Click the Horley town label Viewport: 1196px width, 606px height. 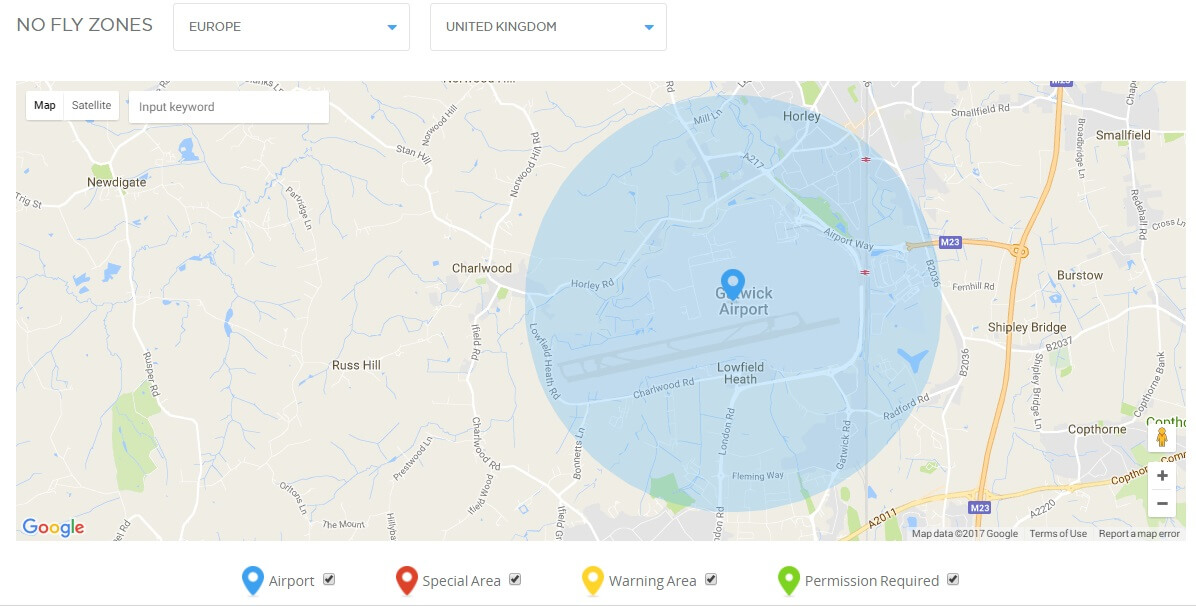point(802,116)
